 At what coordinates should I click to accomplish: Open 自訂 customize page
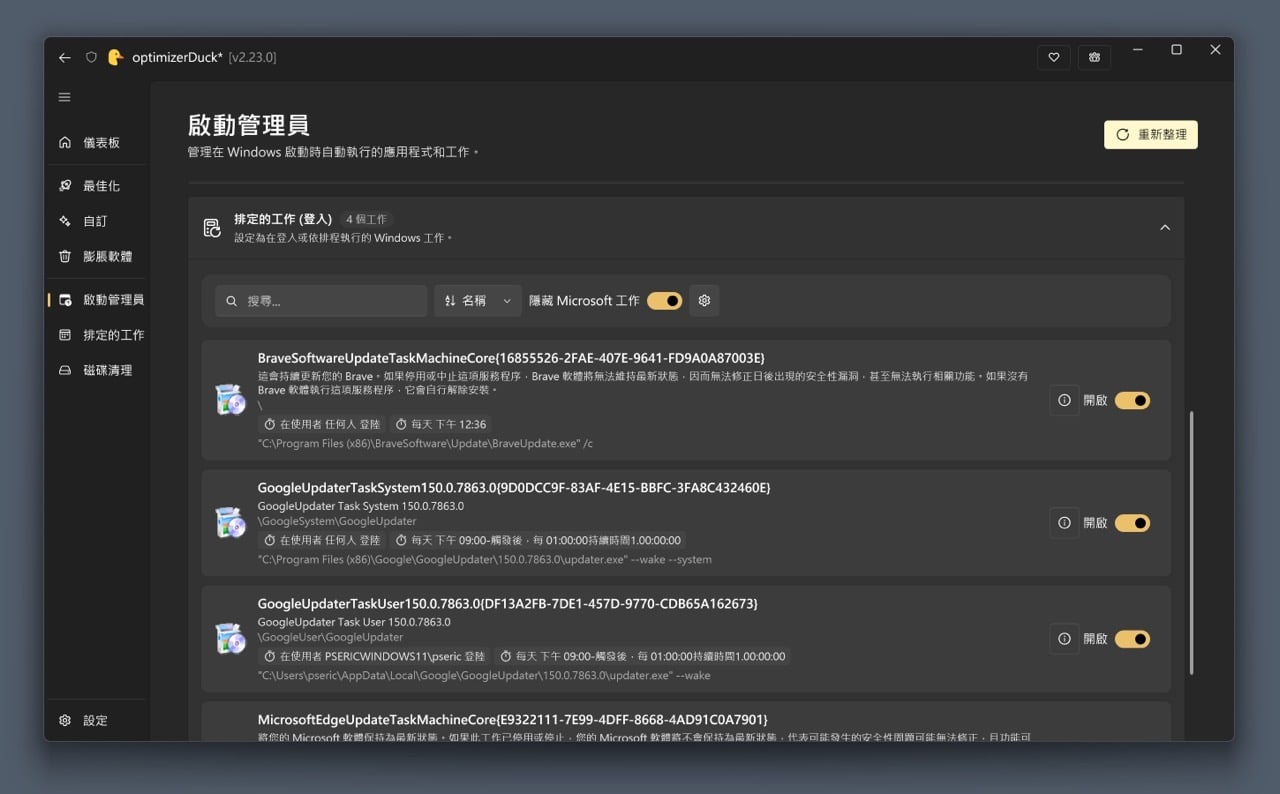pos(98,221)
